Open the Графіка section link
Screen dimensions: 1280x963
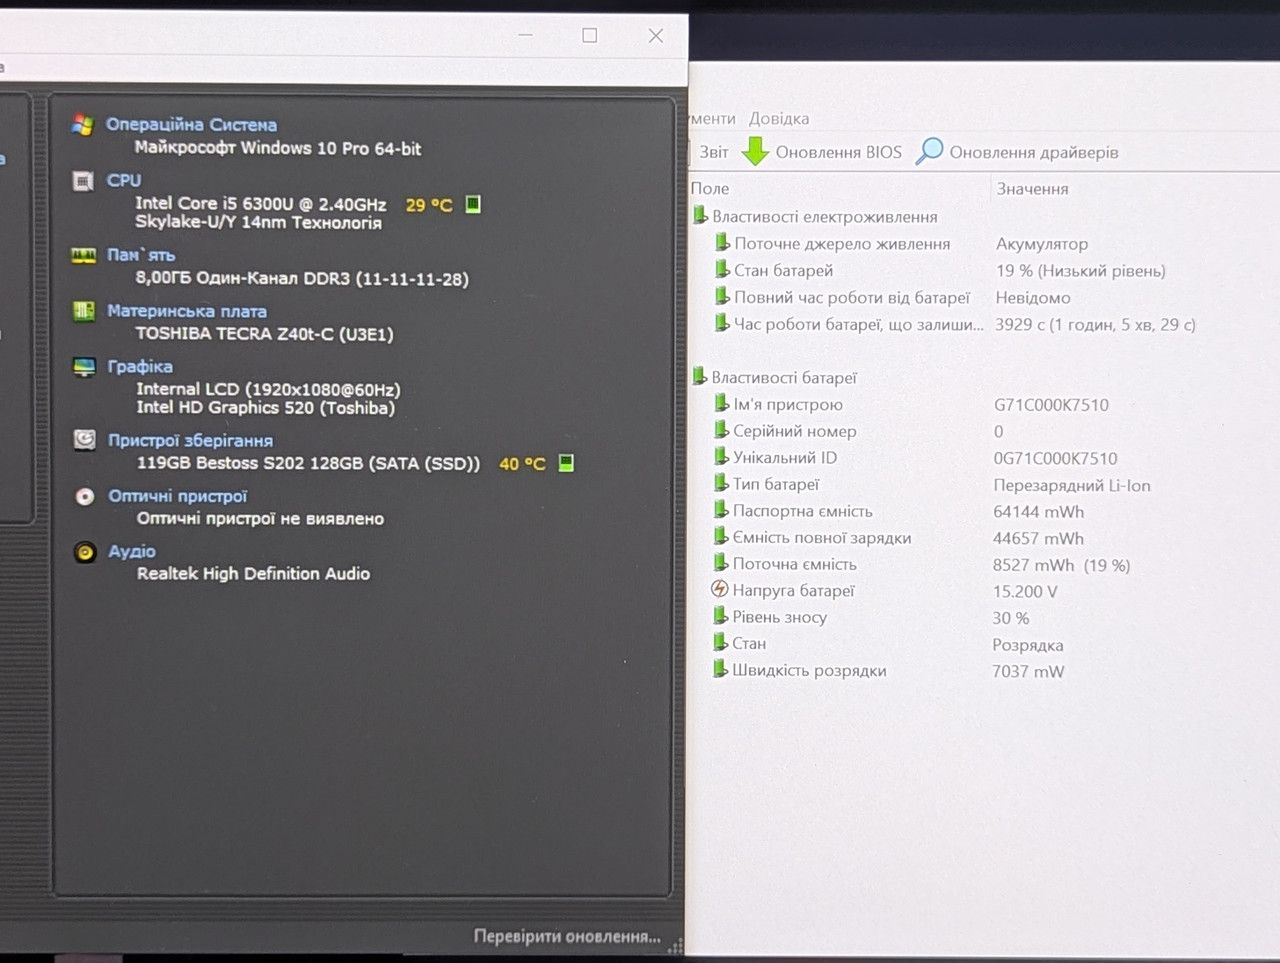[140, 366]
